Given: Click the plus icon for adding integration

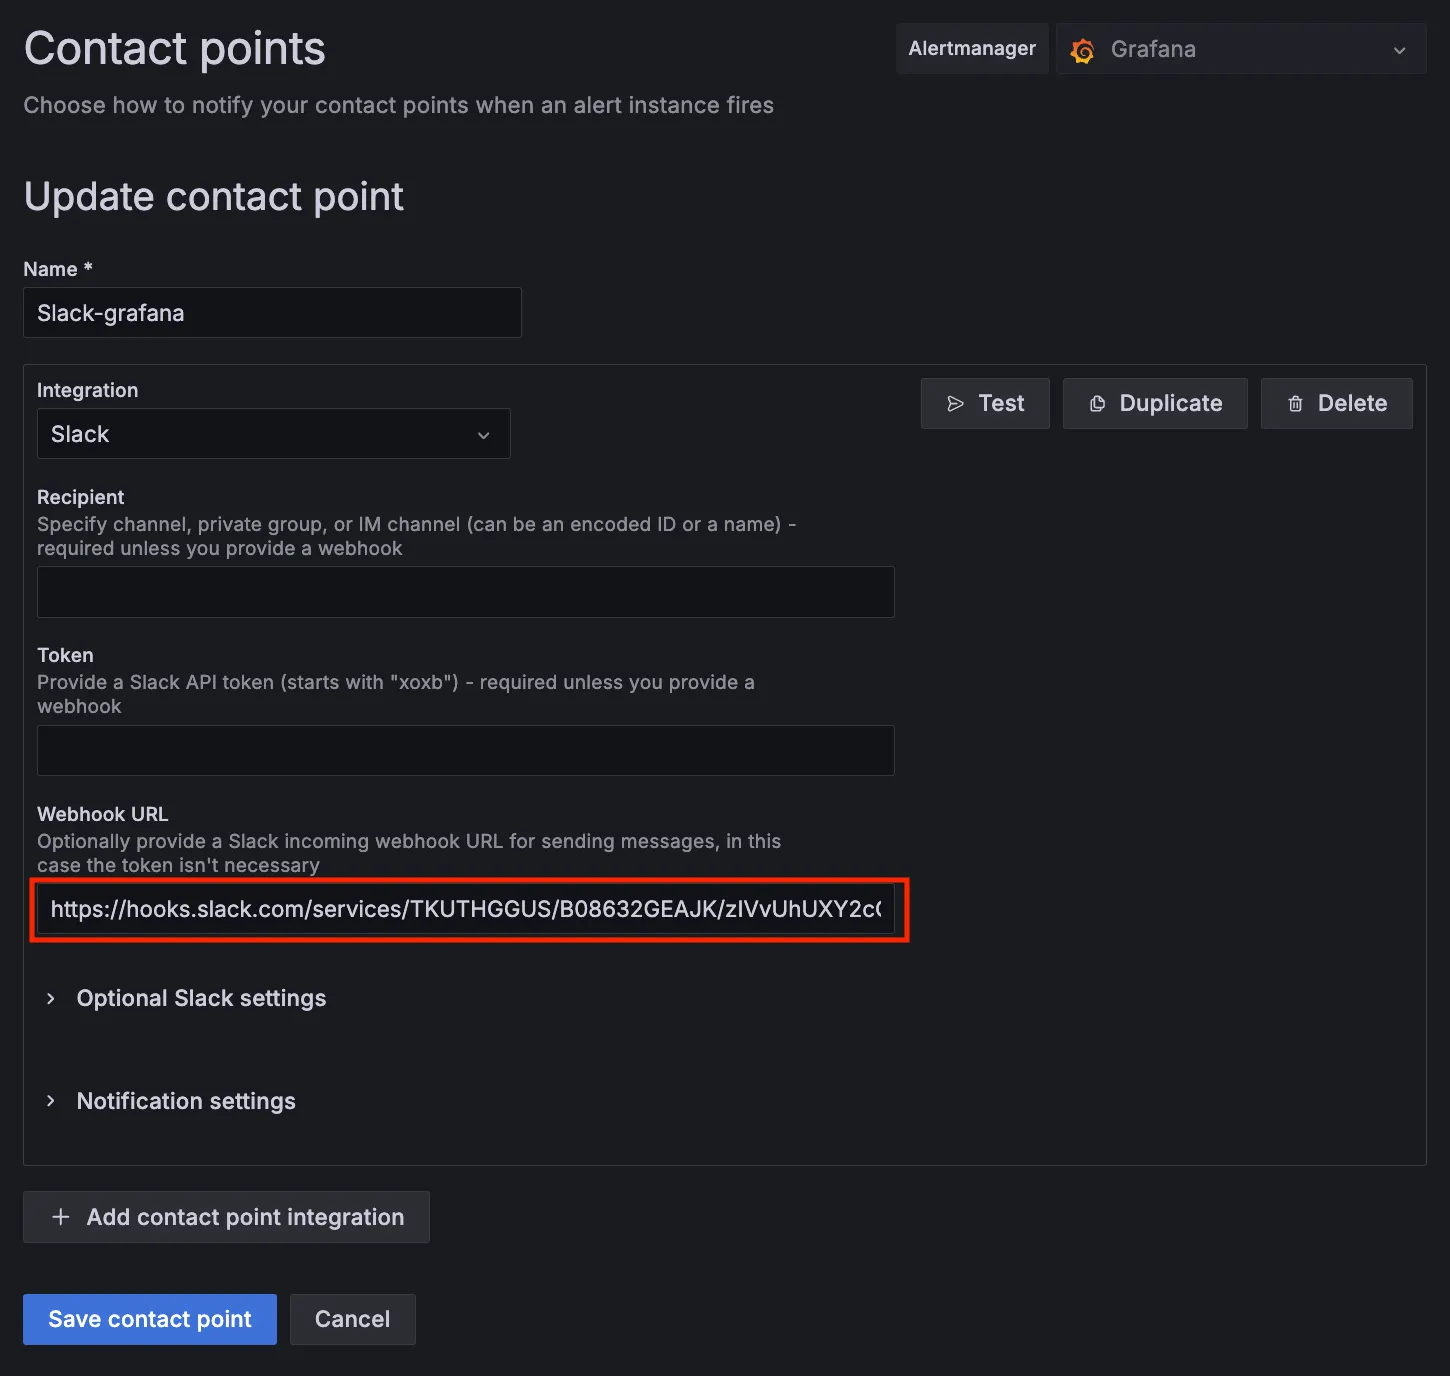Looking at the screenshot, I should (x=61, y=1217).
